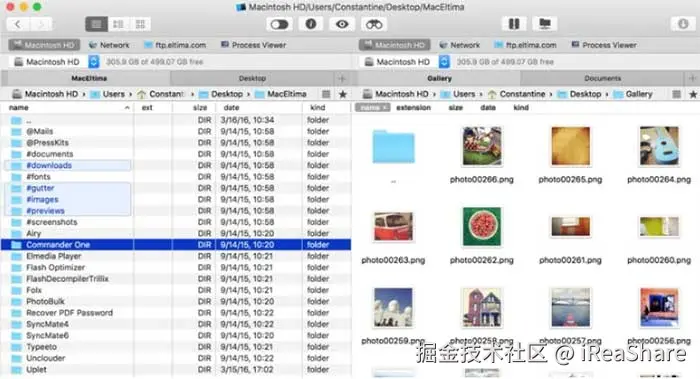This screenshot has height=379, width=700.
Task: Select the PhotoBulk folder row
Action: click(x=176, y=301)
